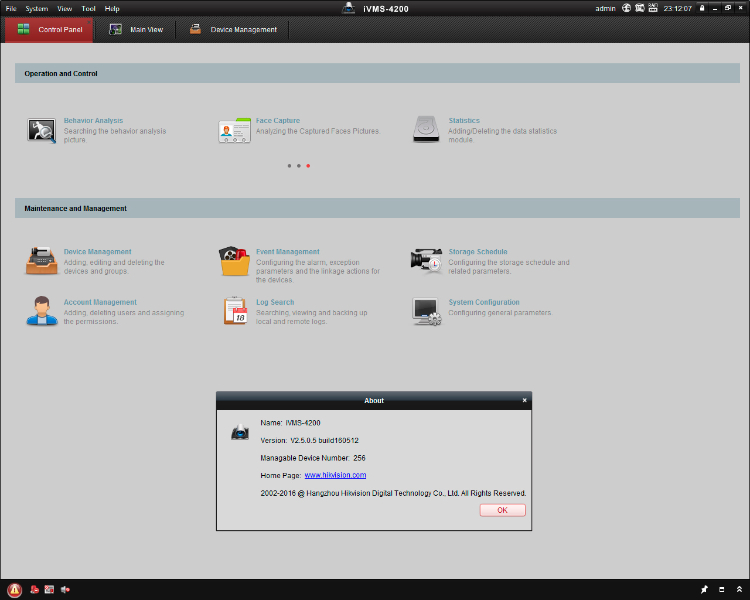Open the Statistics hard drive icon
Screen dimensions: 750x600
[x=426, y=130]
